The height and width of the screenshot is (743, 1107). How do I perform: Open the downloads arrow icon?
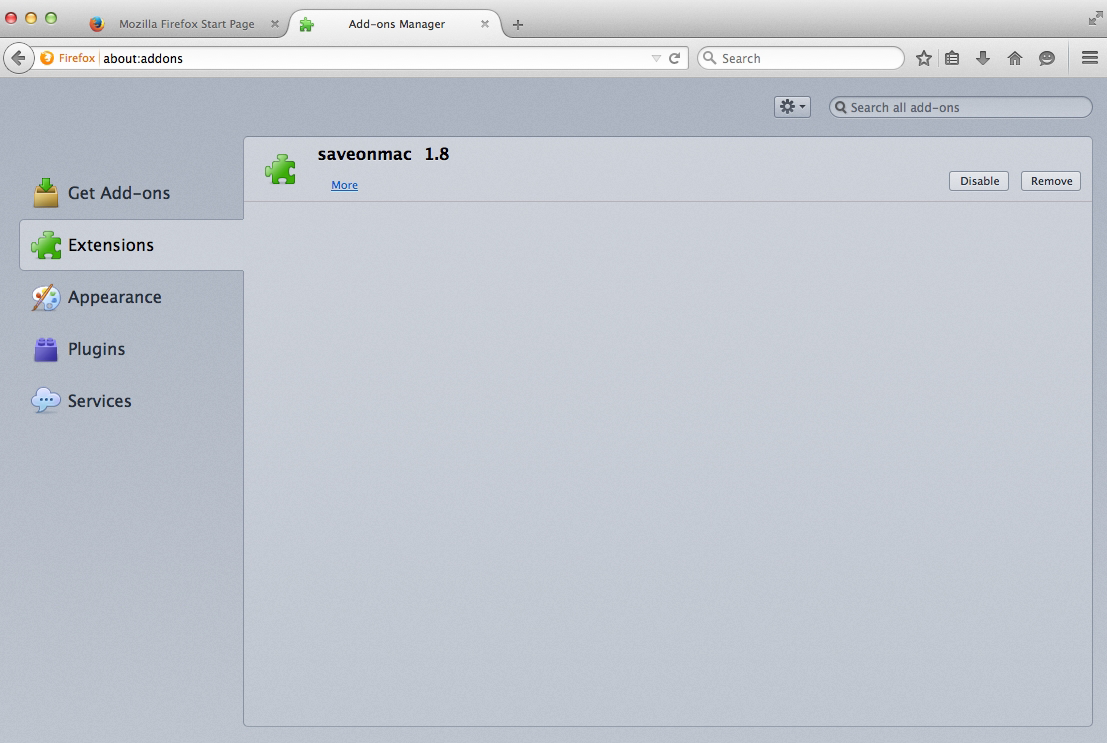[x=983, y=59]
